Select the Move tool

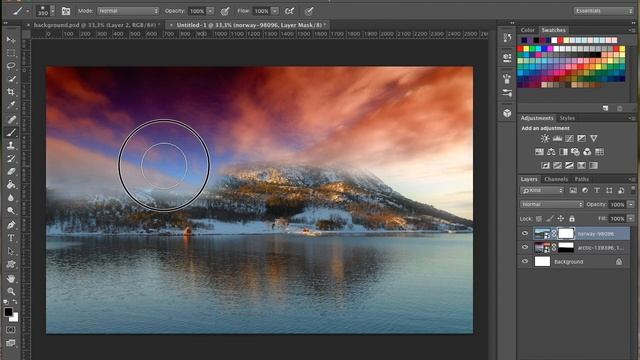coord(11,40)
